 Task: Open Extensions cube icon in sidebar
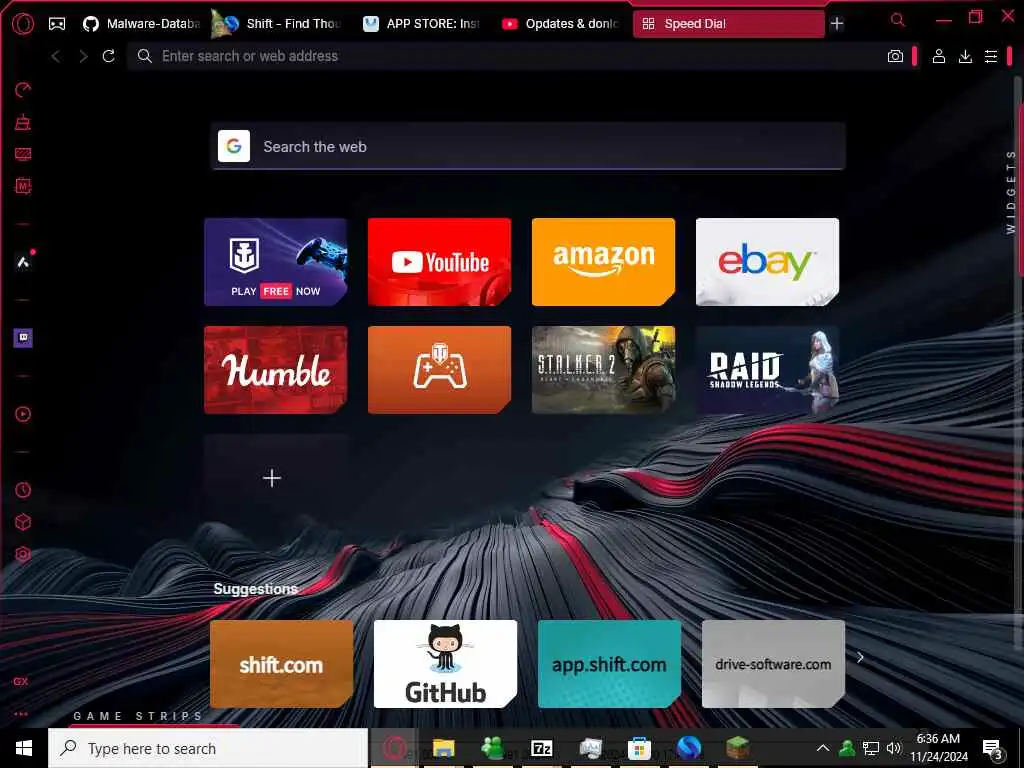tap(23, 522)
